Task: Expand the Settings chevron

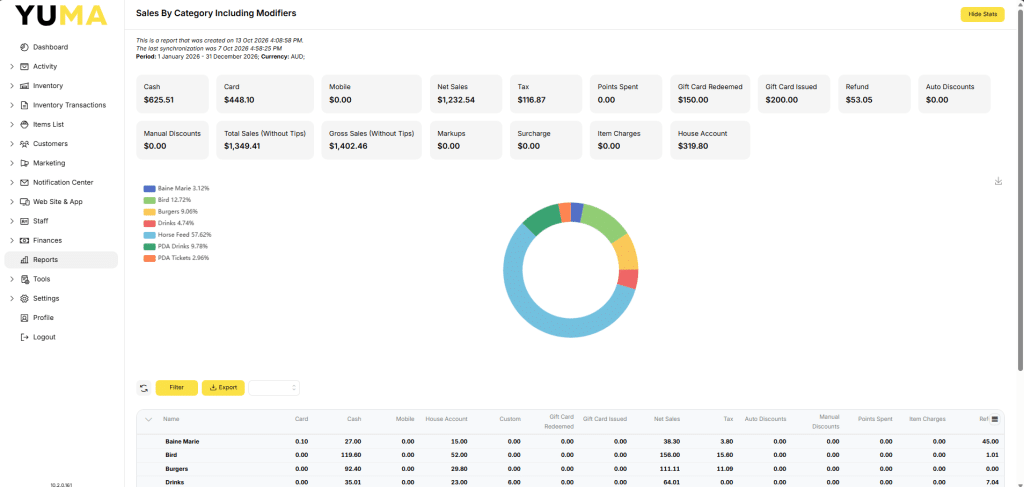Action: tap(12, 298)
